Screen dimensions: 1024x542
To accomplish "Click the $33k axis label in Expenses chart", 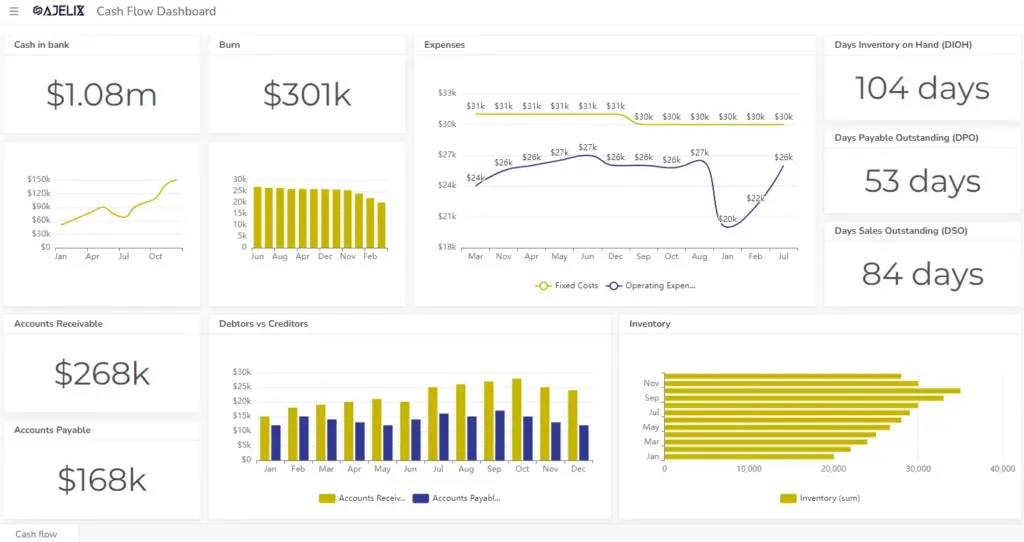I will point(447,93).
